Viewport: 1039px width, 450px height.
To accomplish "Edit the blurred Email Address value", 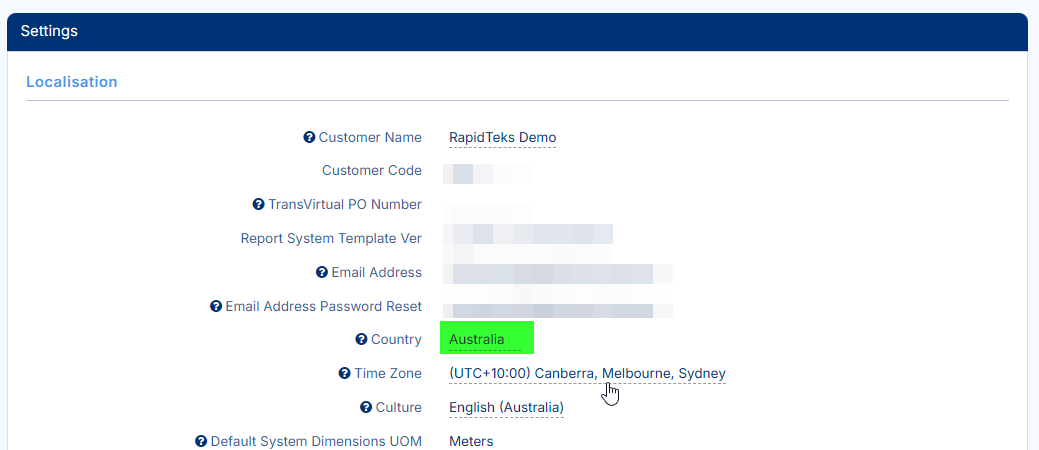I will (x=560, y=273).
